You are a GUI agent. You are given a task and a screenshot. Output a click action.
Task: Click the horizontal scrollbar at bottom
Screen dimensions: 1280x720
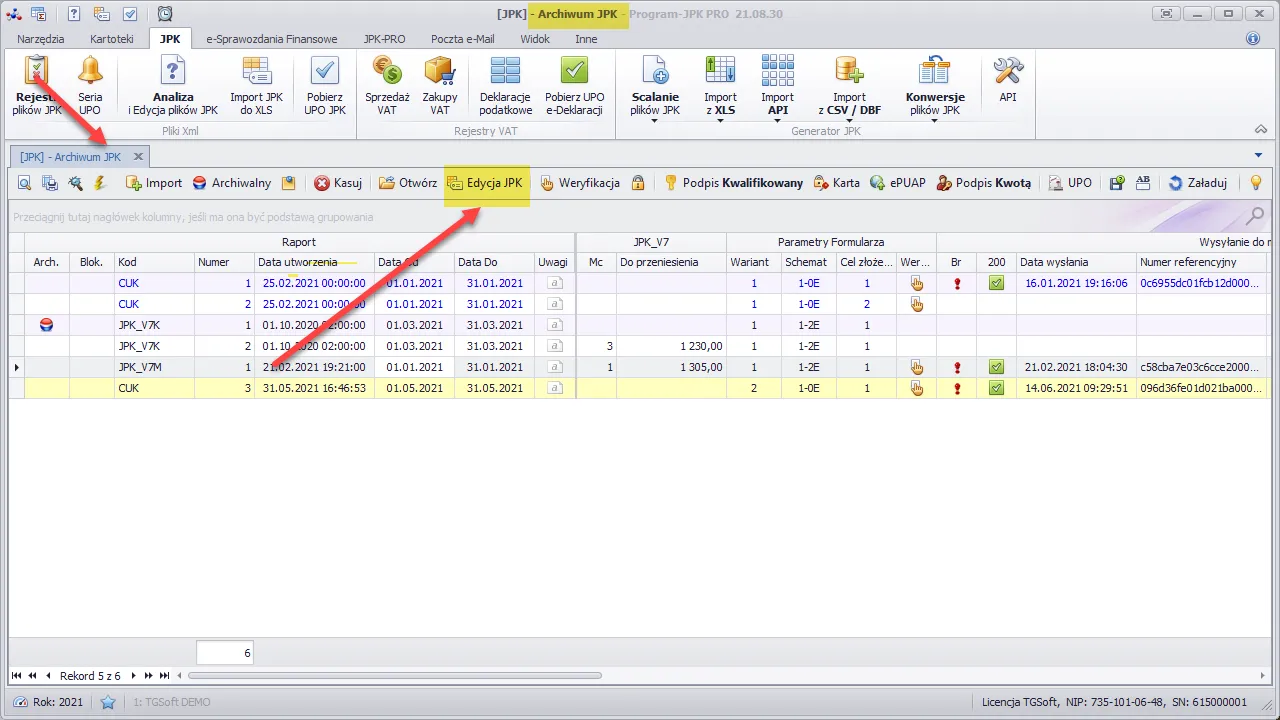[394, 676]
